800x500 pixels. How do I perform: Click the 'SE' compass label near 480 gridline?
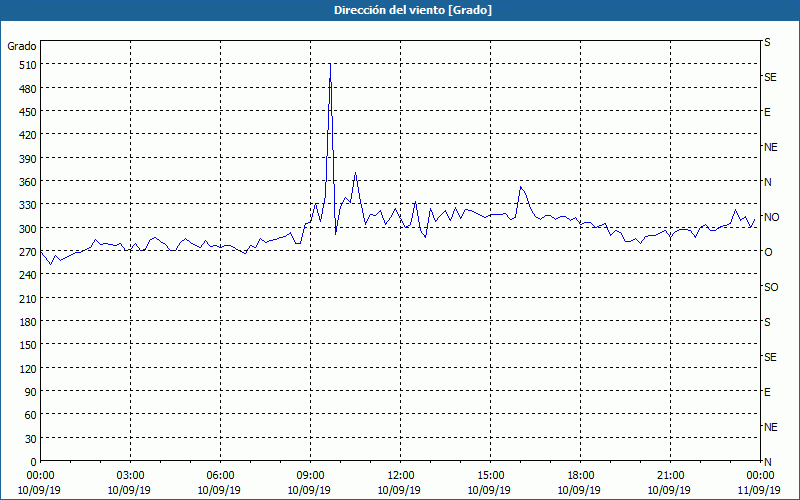(770, 78)
